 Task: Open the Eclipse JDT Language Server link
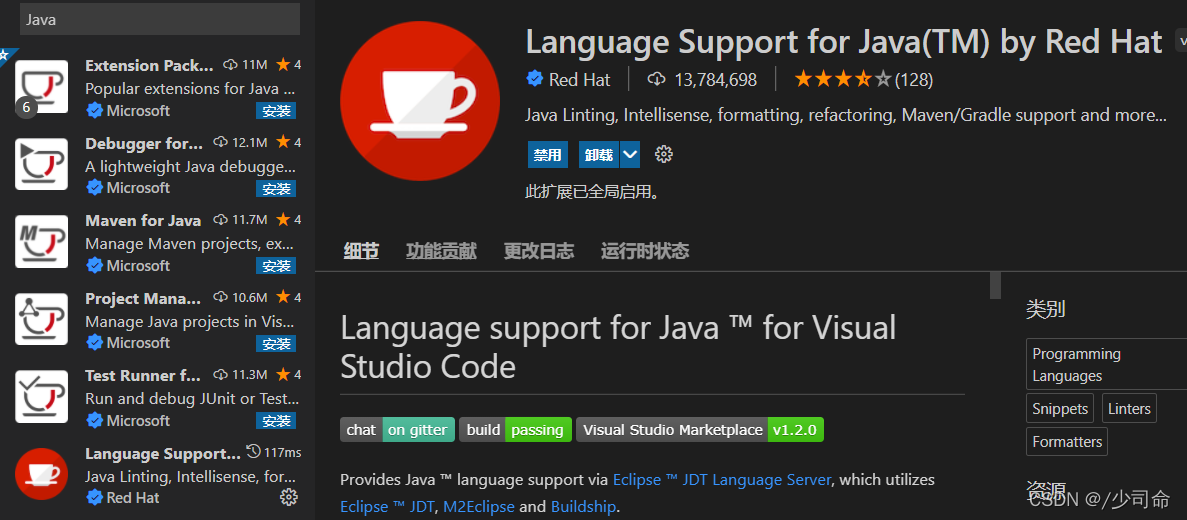click(722, 479)
